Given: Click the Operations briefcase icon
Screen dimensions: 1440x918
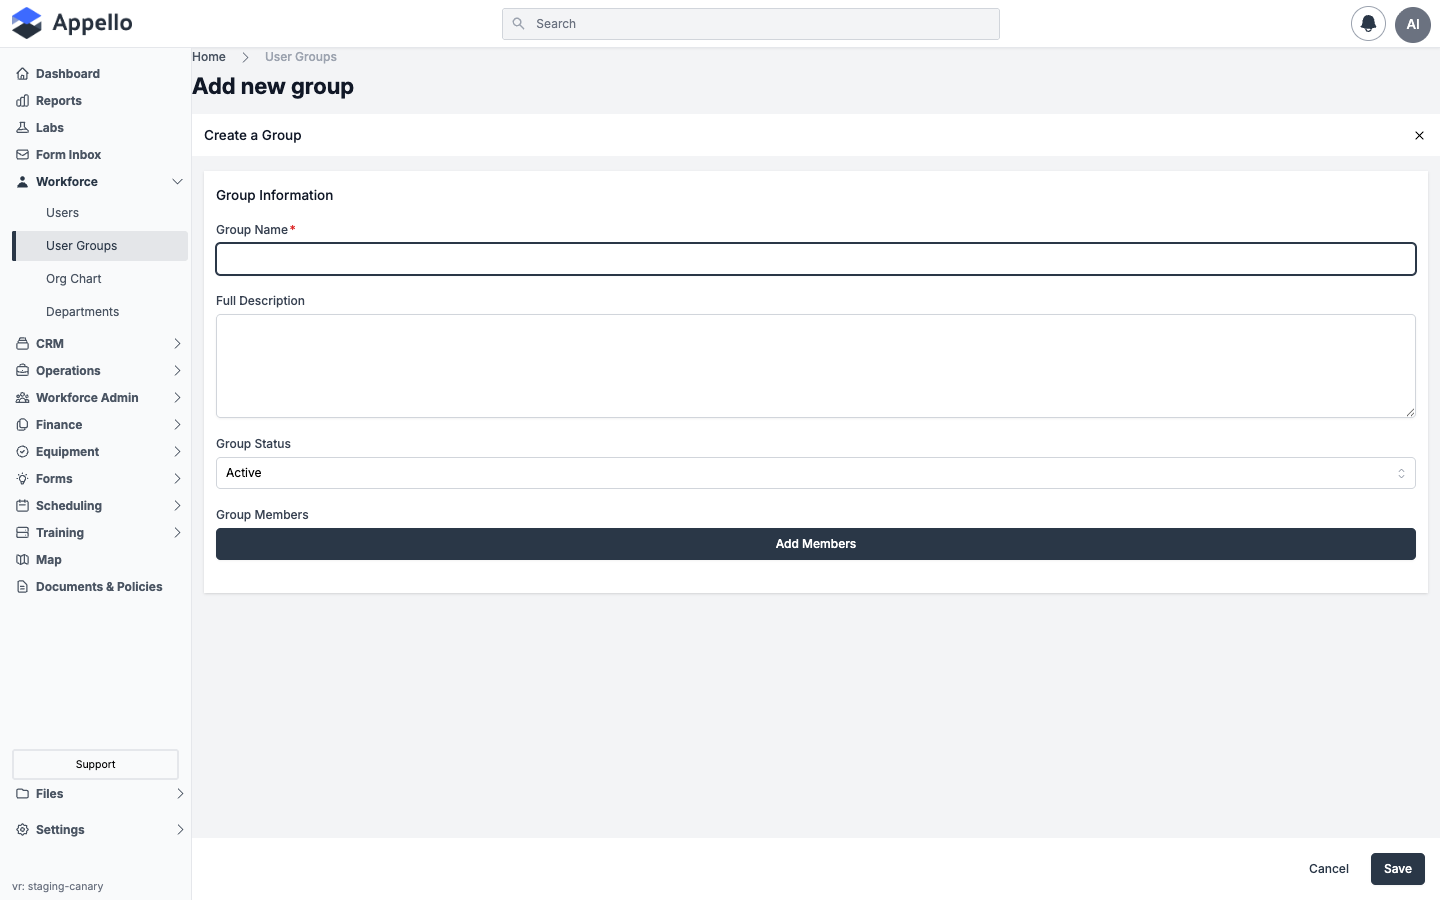Looking at the screenshot, I should pos(22,371).
